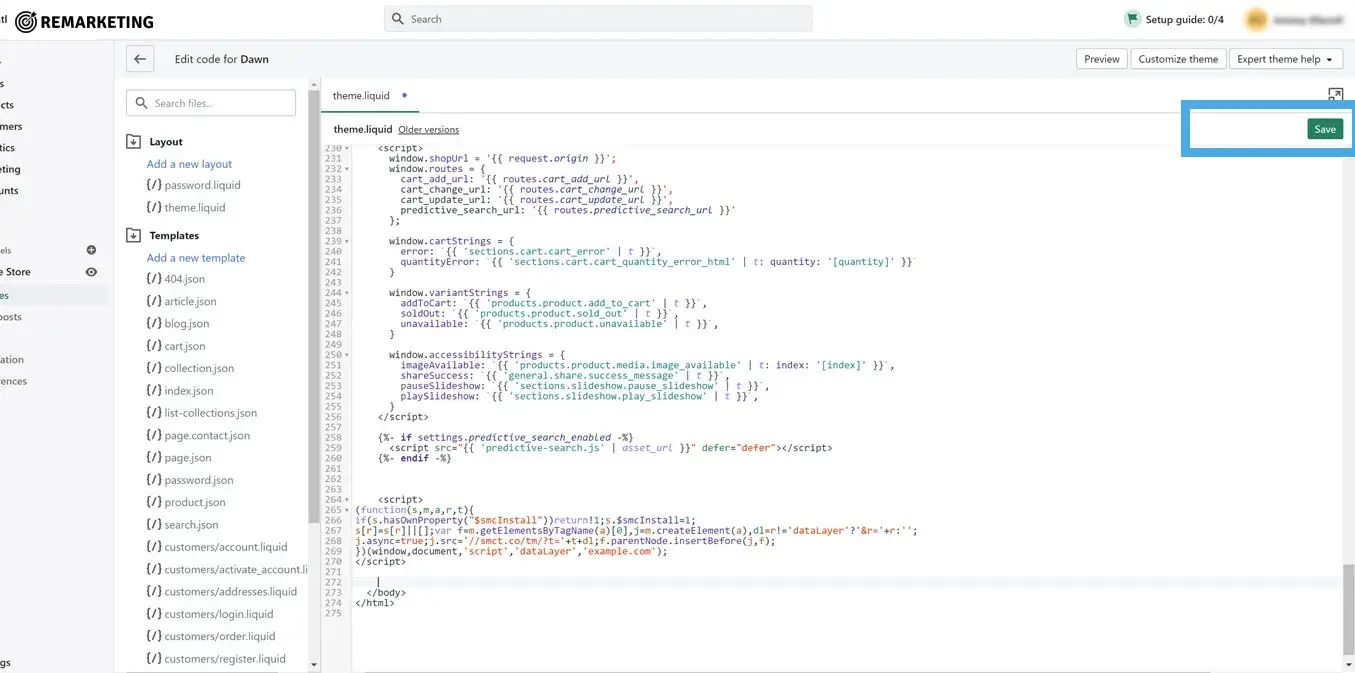Viewport: 1355px width, 673px height.
Task: Switch to the theme.liquid editor tab
Action: point(361,96)
